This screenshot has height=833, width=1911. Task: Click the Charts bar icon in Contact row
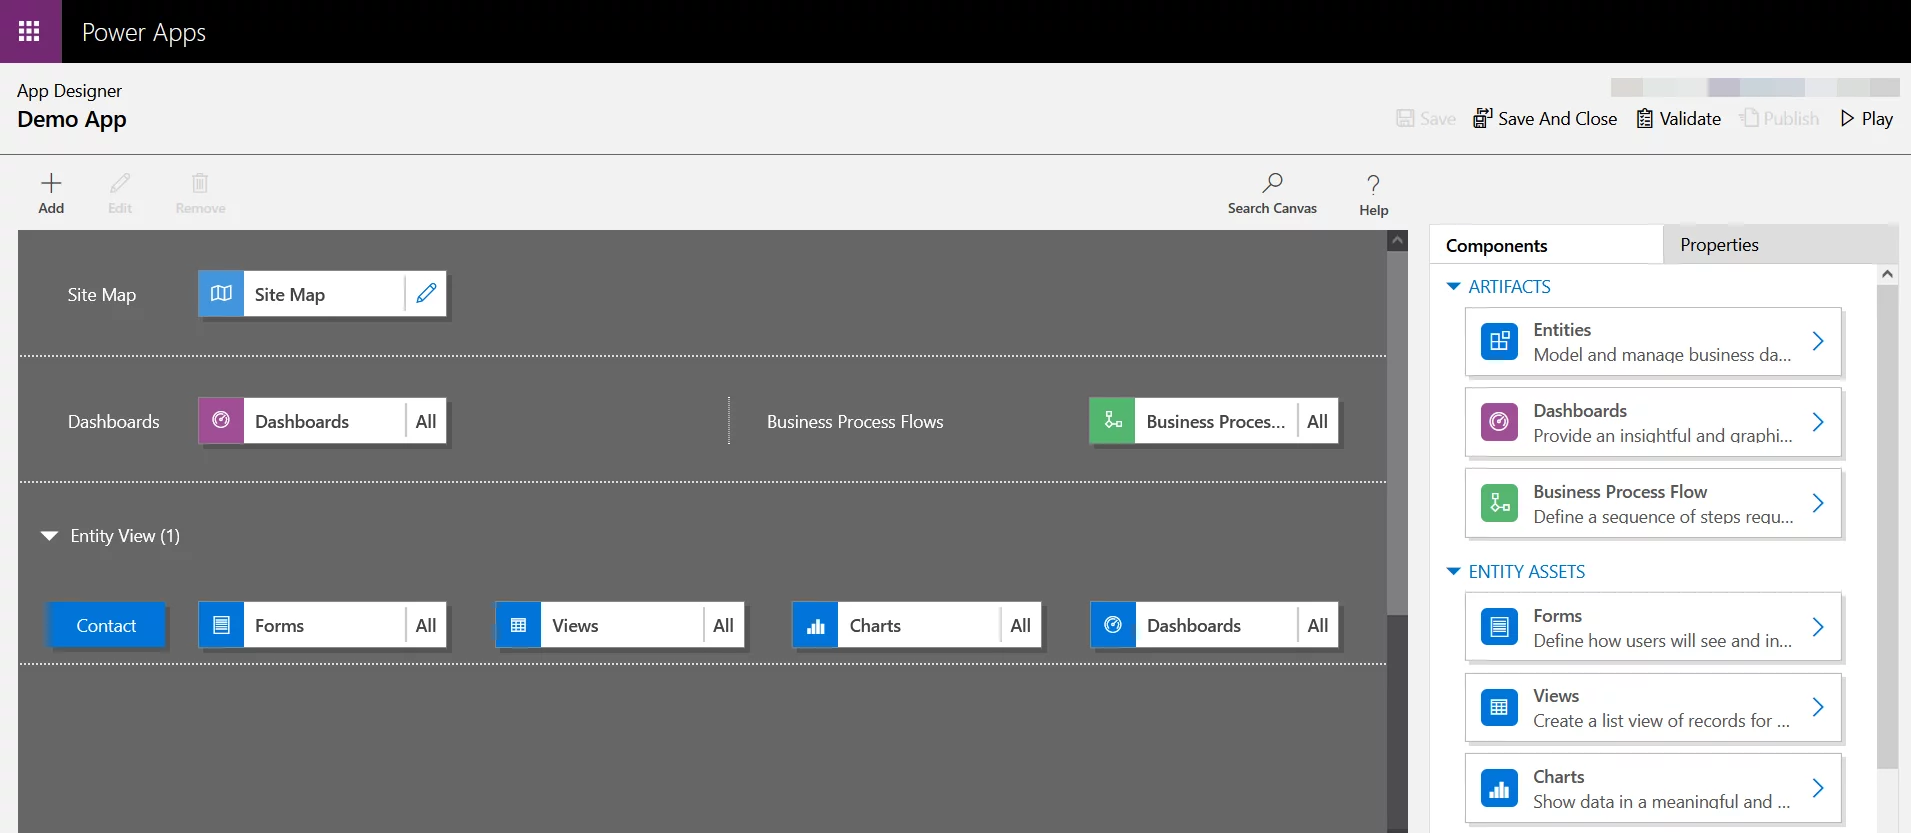tap(815, 625)
